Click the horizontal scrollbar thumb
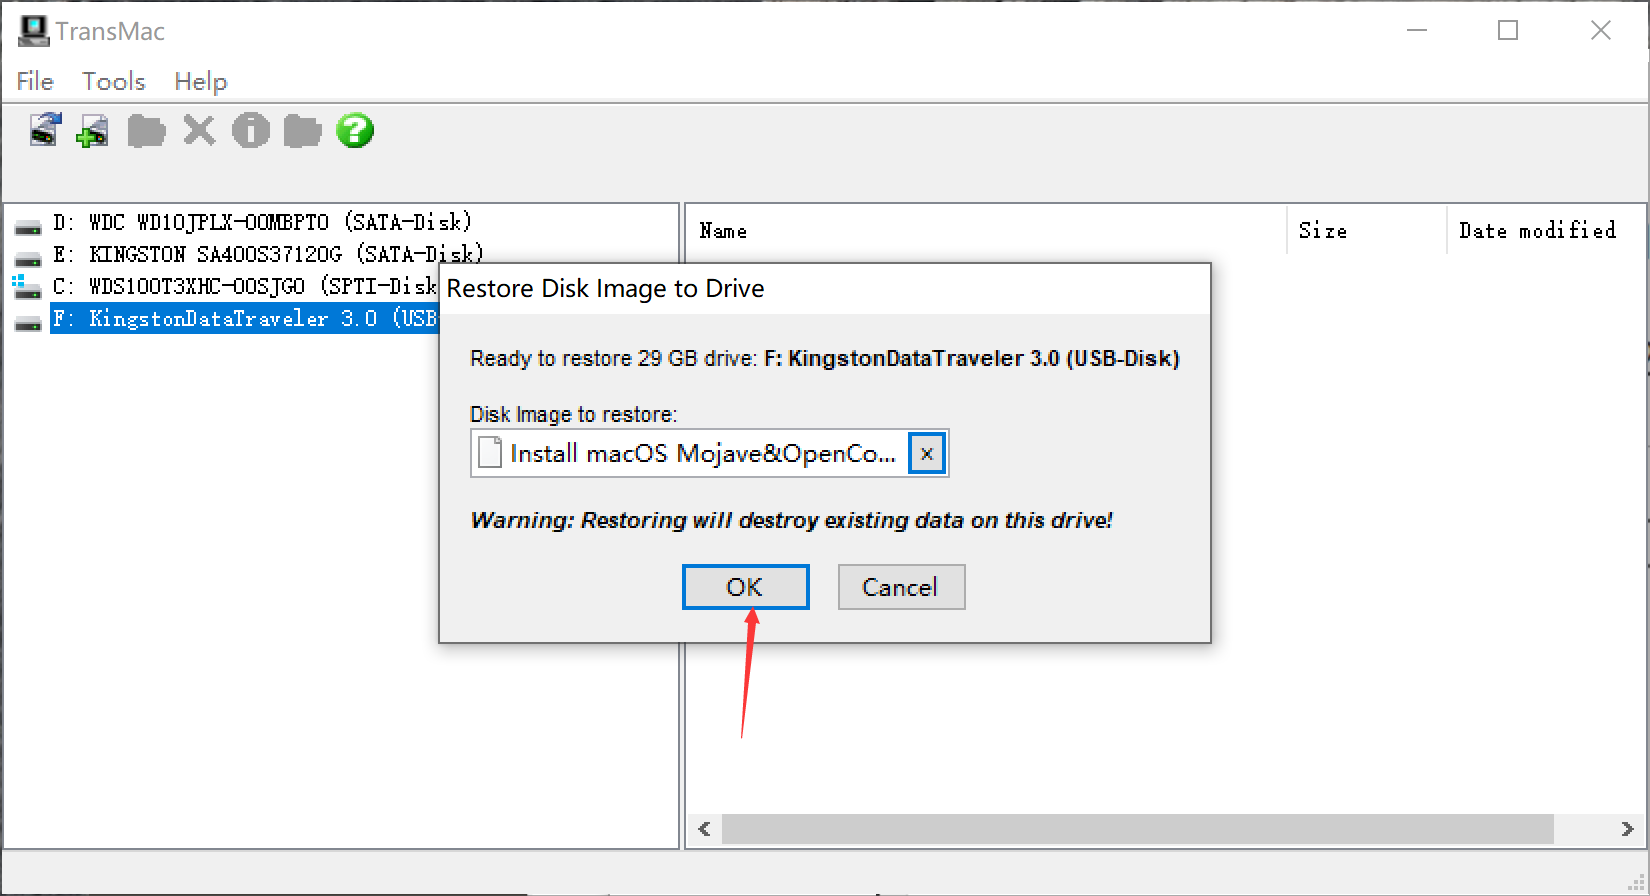1650x896 pixels. coord(1138,829)
